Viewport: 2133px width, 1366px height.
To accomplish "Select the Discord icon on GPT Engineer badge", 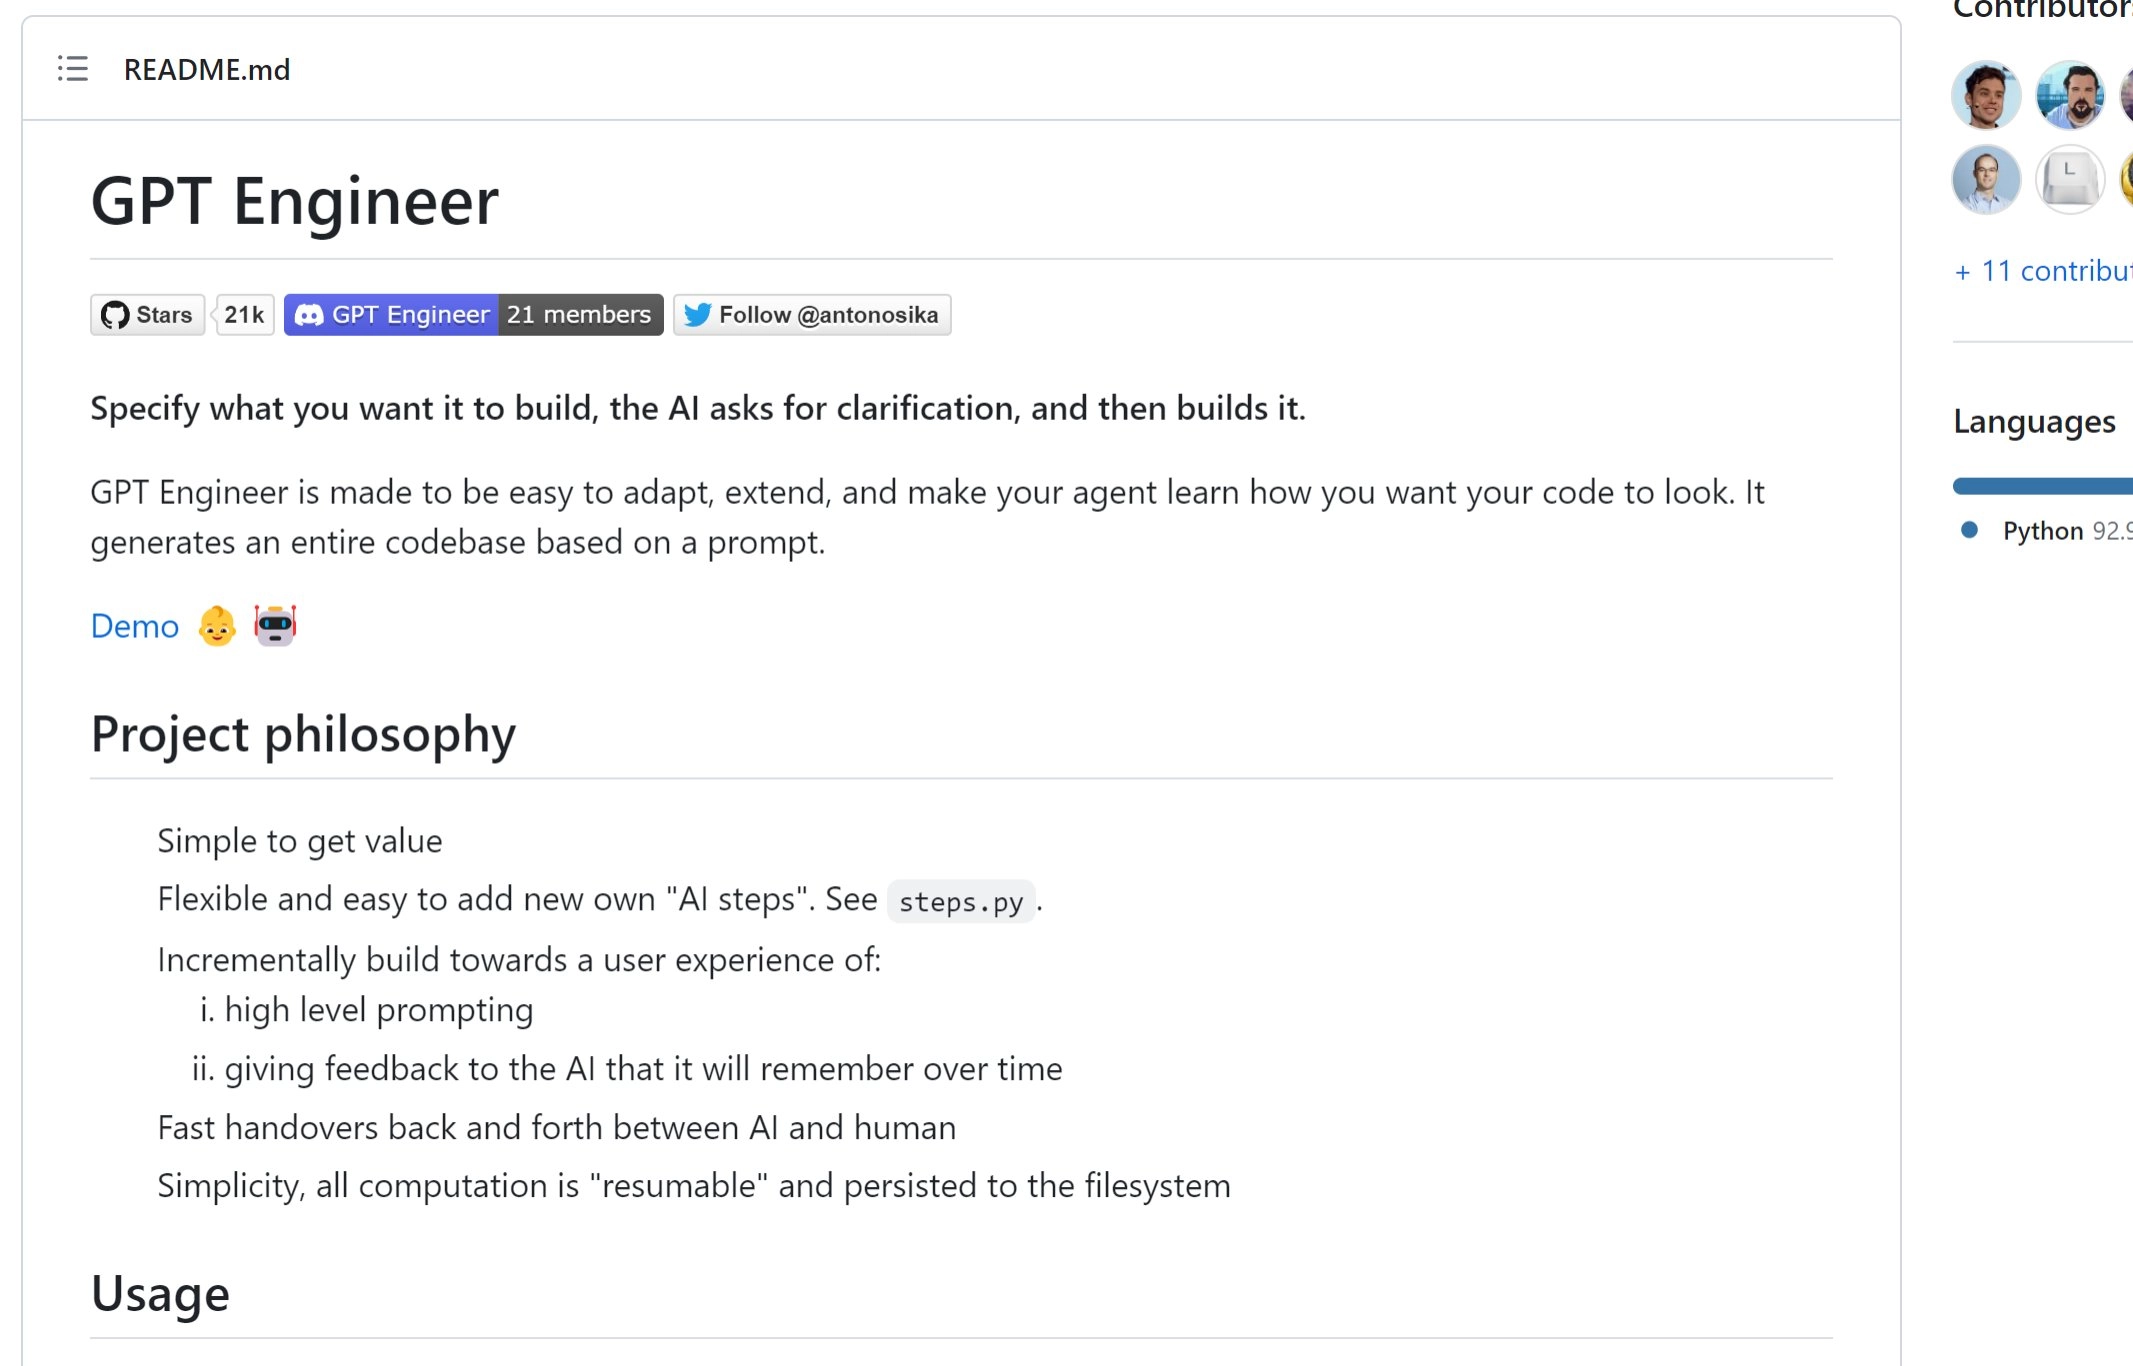I will click(310, 314).
